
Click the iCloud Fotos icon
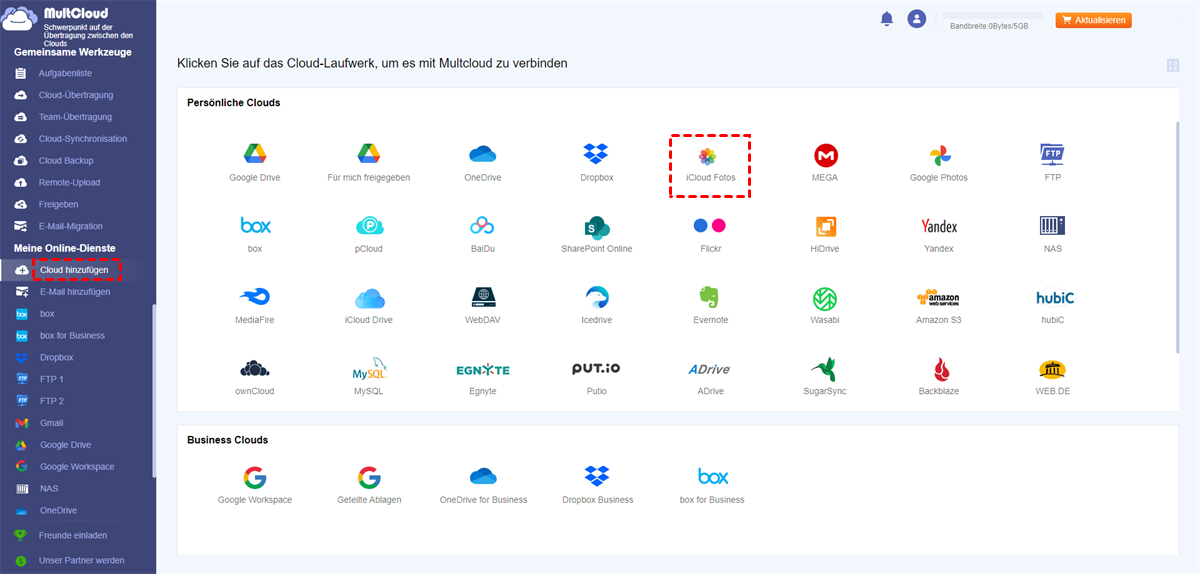(708, 156)
